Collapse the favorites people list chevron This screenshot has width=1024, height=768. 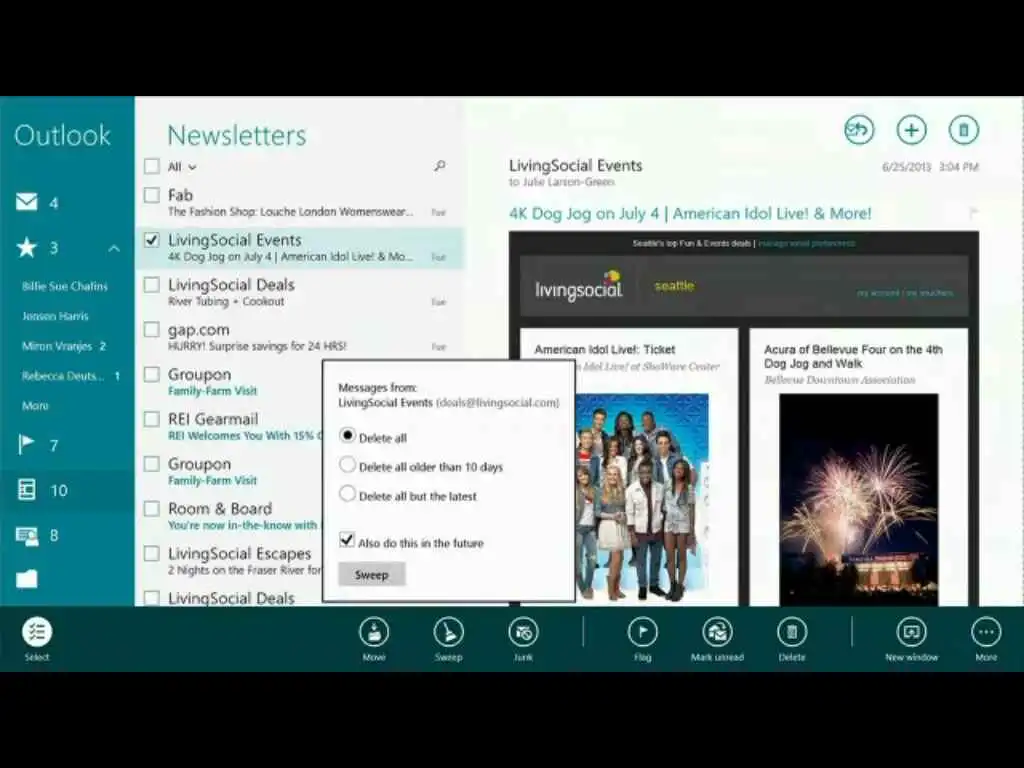click(114, 248)
